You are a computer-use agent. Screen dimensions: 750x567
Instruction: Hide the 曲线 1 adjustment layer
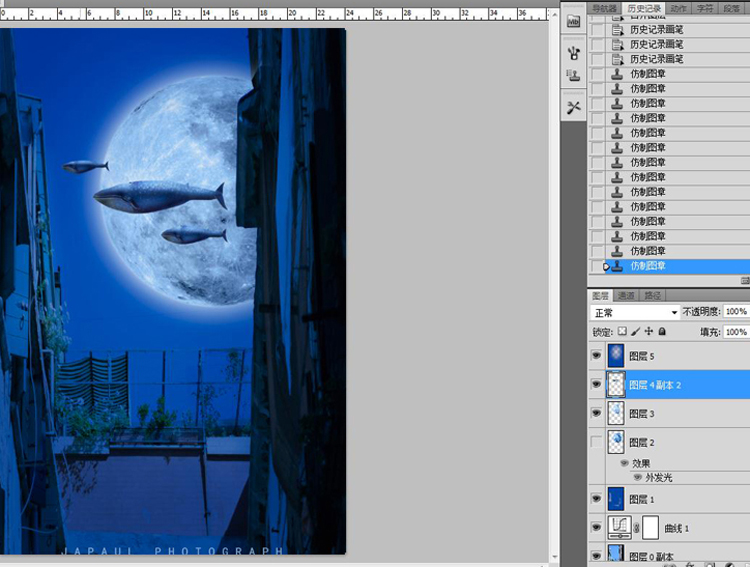pyautogui.click(x=596, y=527)
